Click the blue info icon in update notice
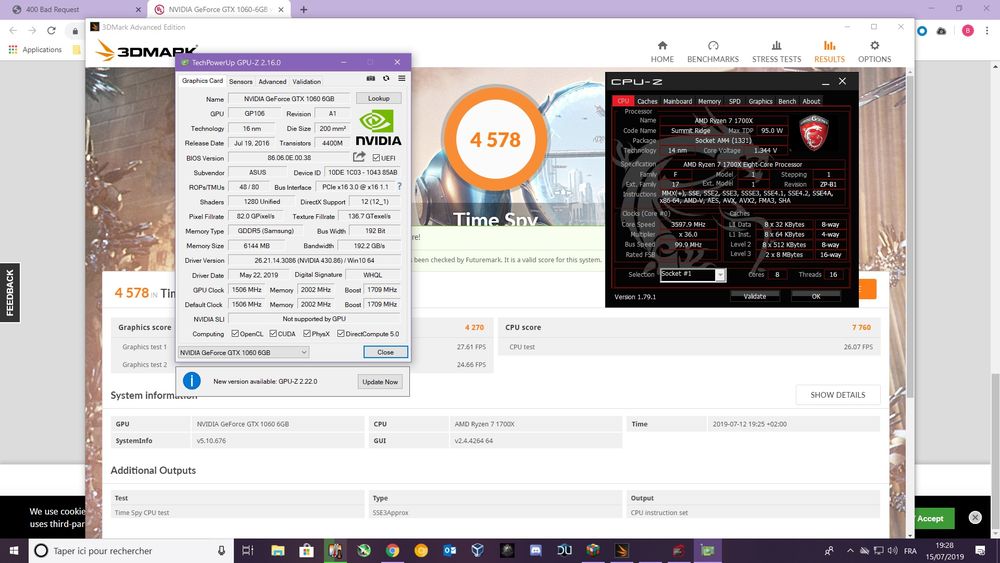This screenshot has width=1000, height=563. [x=191, y=381]
